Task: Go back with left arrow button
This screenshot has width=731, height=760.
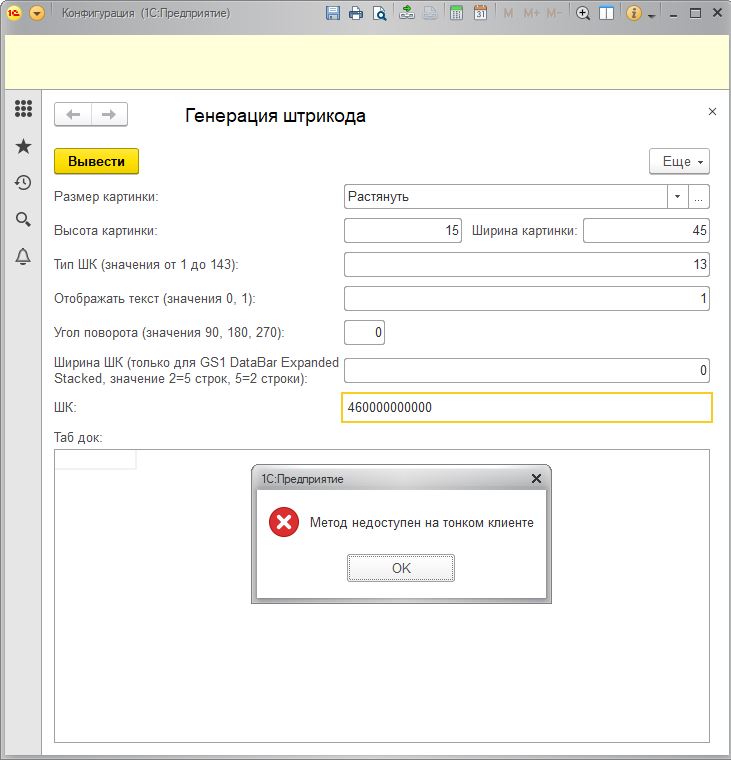Action: tap(73, 114)
